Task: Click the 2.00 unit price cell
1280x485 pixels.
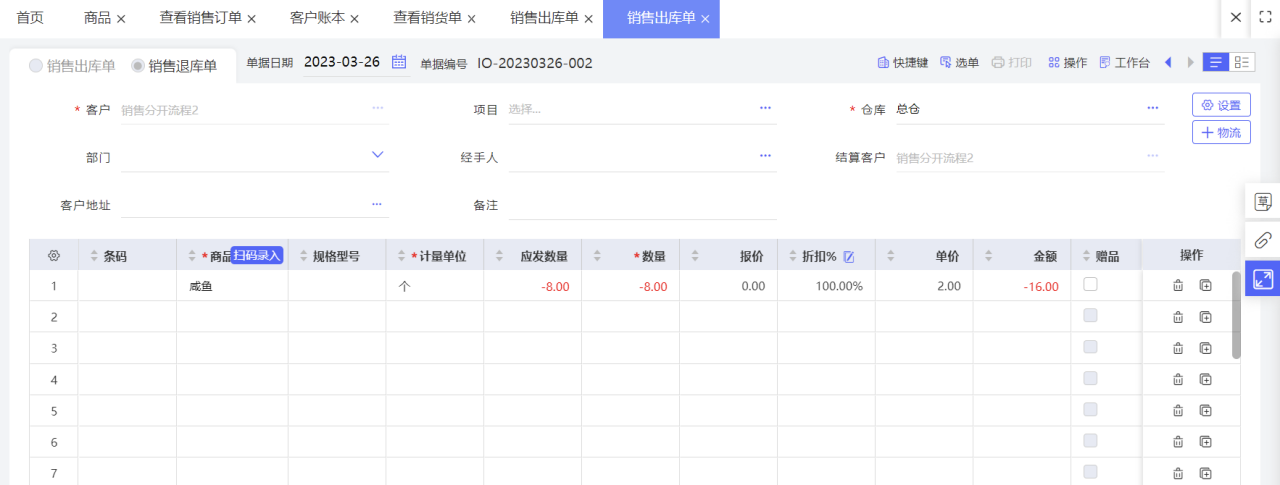Action: click(x=924, y=285)
